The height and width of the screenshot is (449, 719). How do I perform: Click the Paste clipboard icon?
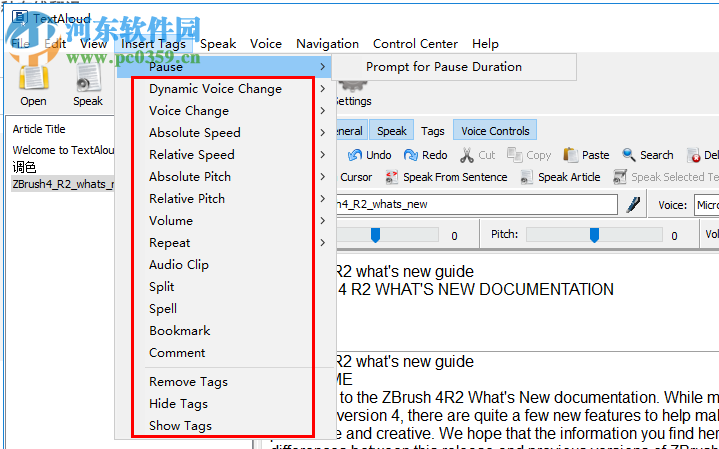[570, 155]
